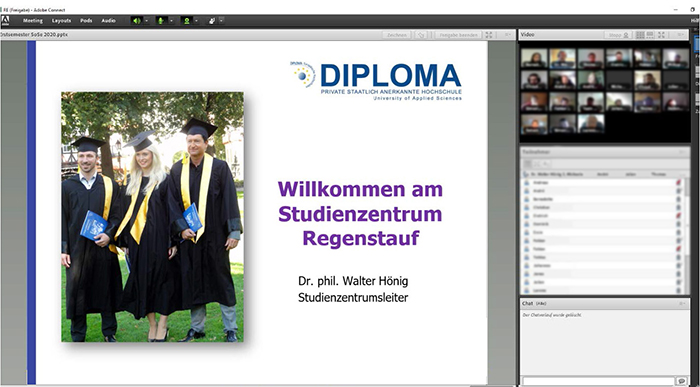The image size is (700, 387).
Task: Open the Meeting menu
Action: pyautogui.click(x=33, y=21)
